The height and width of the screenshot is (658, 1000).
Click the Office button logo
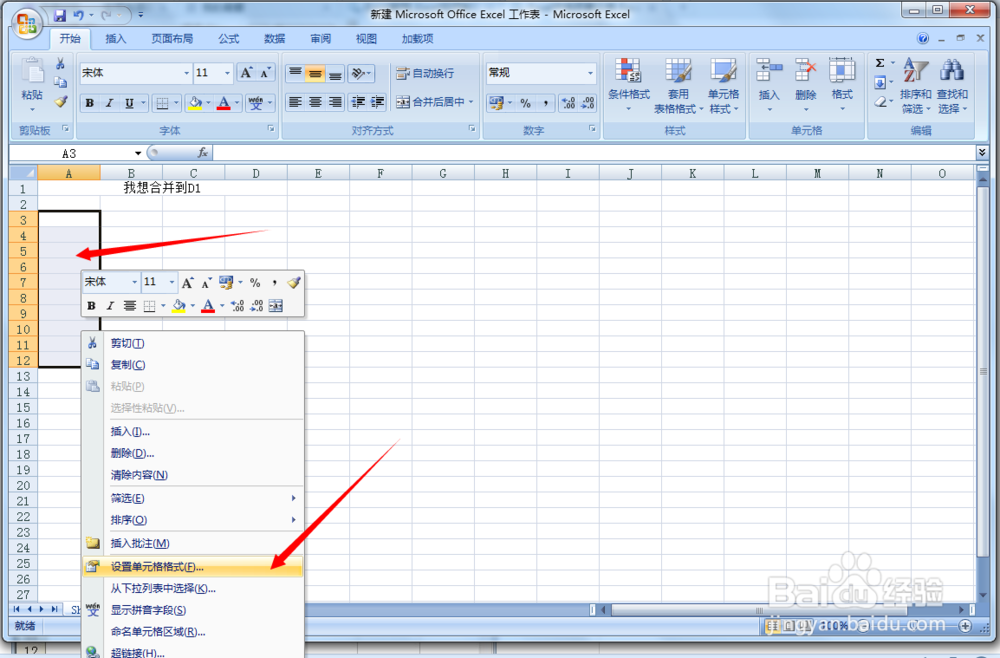[26, 24]
